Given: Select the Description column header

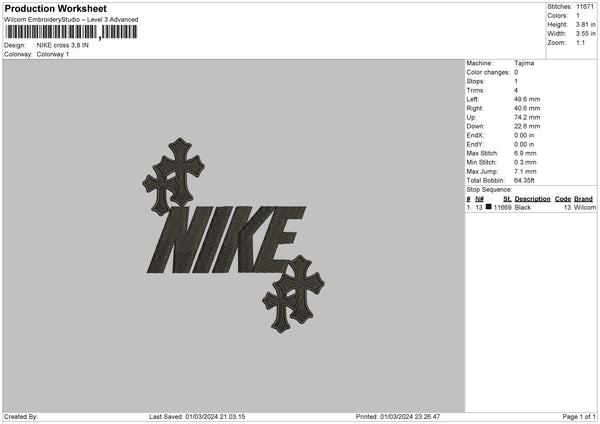Looking at the screenshot, I should 532,199.
